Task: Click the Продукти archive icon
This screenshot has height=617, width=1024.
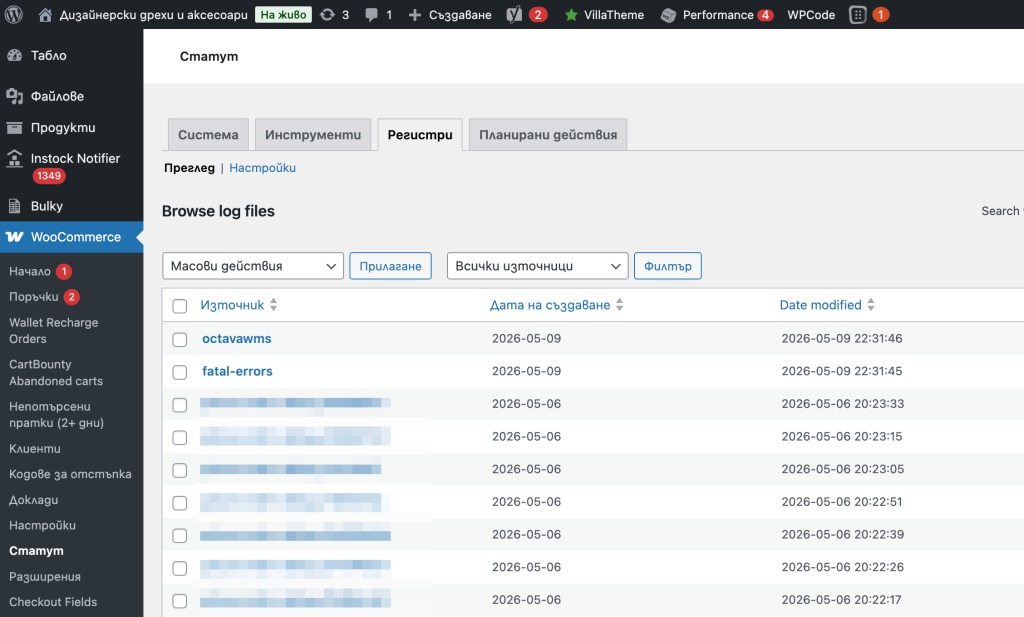Action: coord(14,128)
